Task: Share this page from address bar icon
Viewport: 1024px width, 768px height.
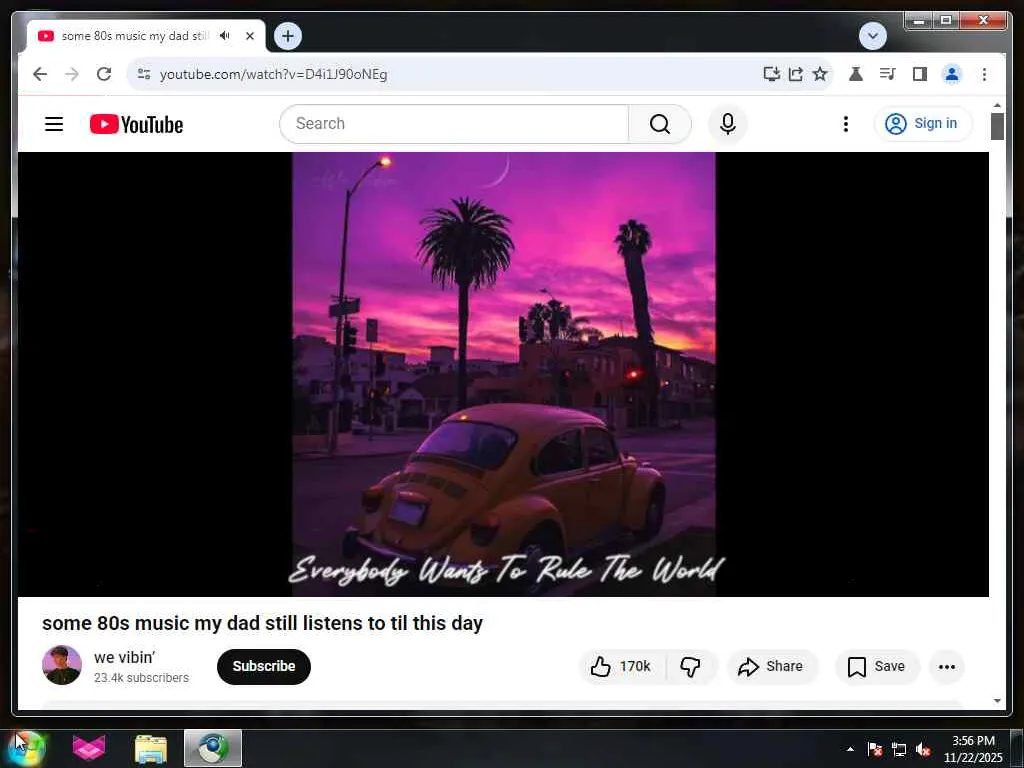Action: coord(795,74)
